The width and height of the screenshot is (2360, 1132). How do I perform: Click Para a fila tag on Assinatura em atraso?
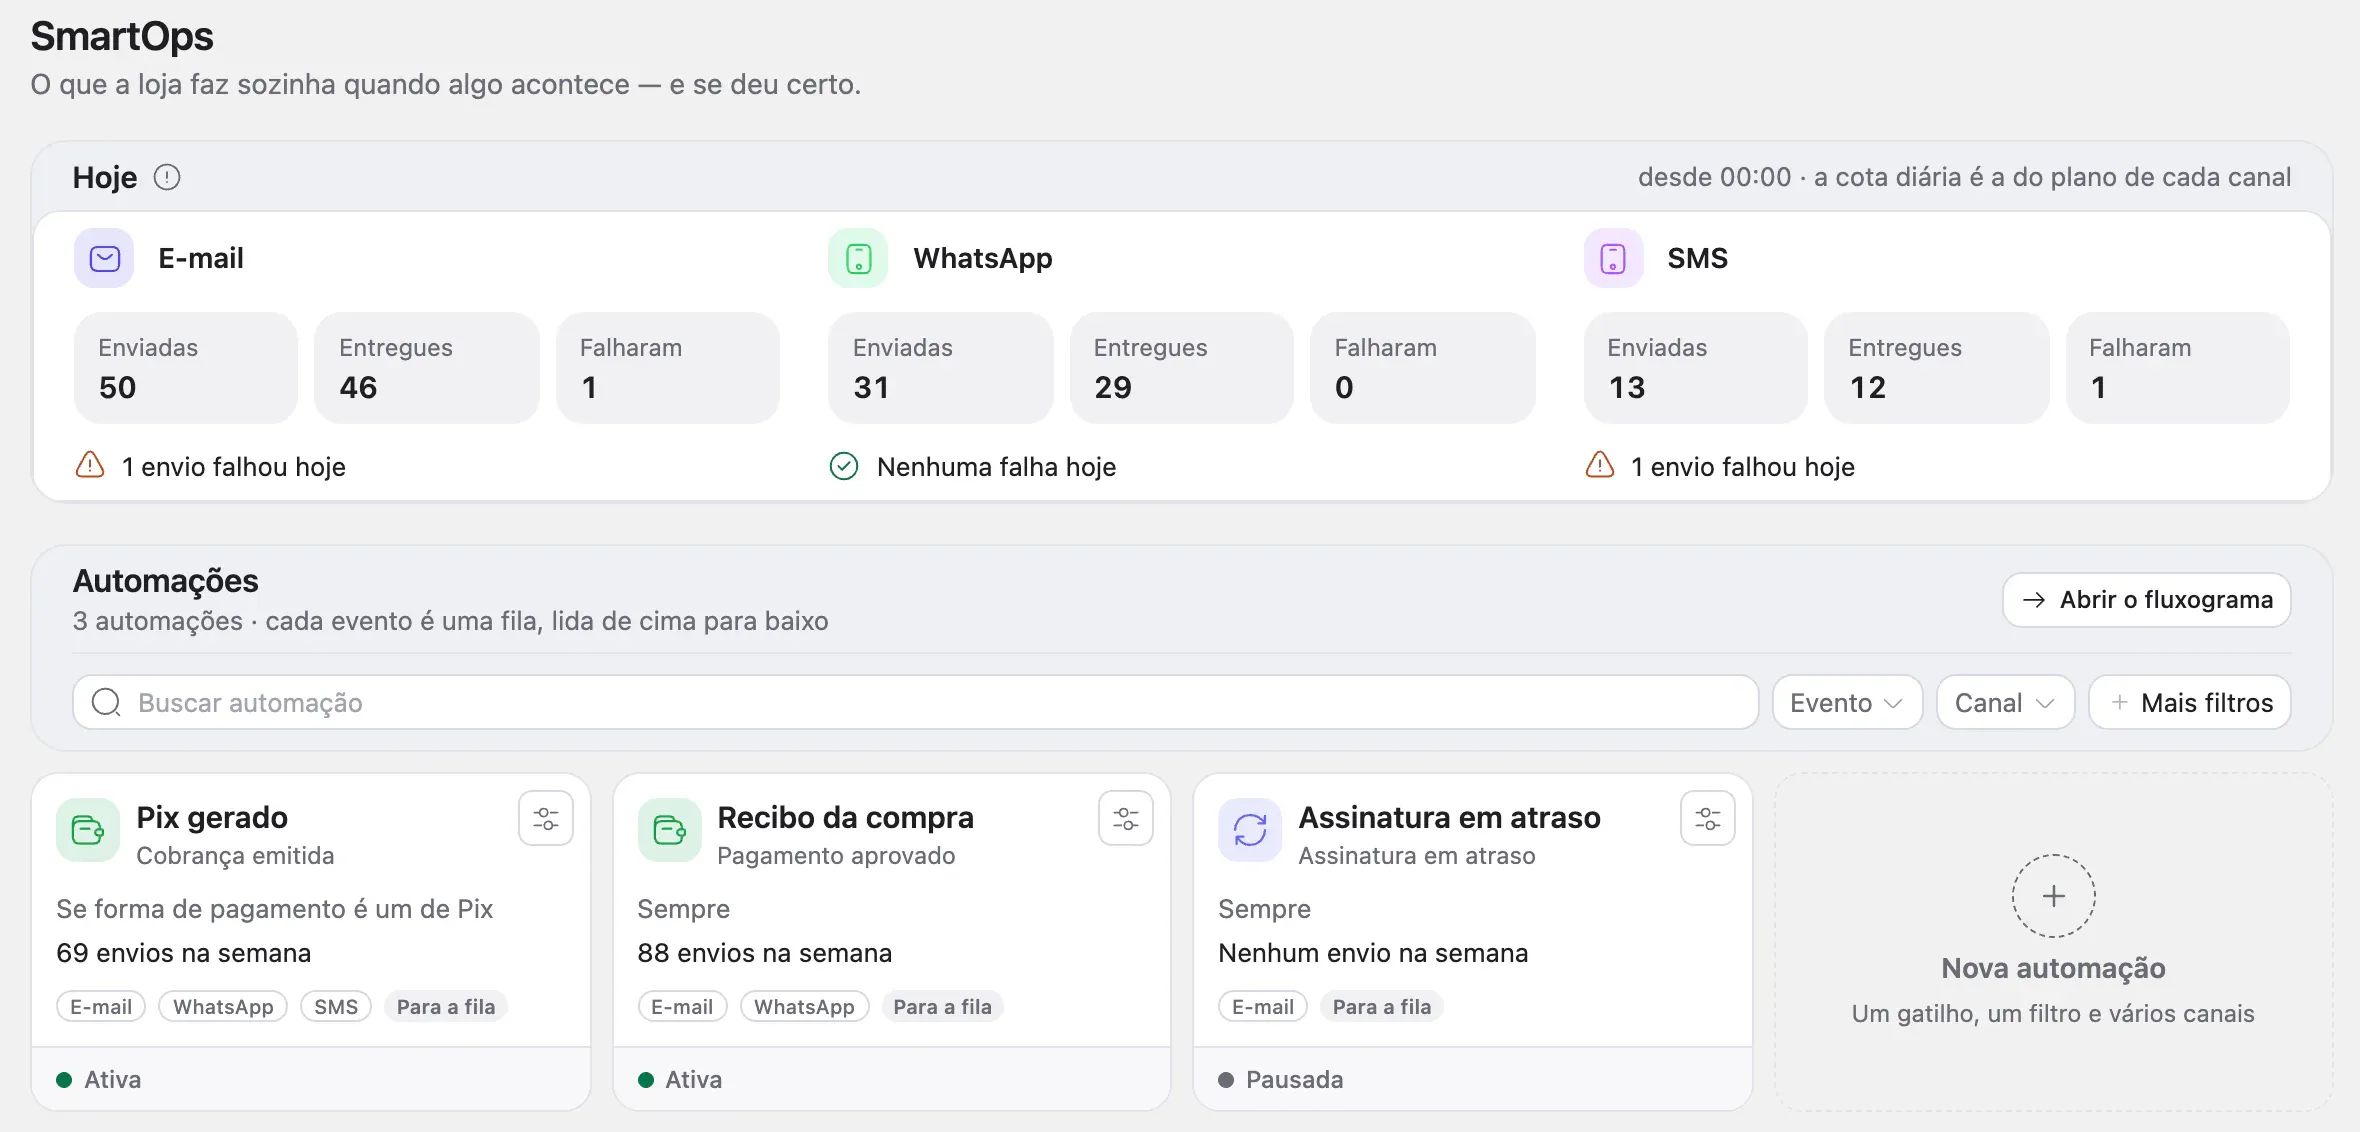coord(1382,1007)
